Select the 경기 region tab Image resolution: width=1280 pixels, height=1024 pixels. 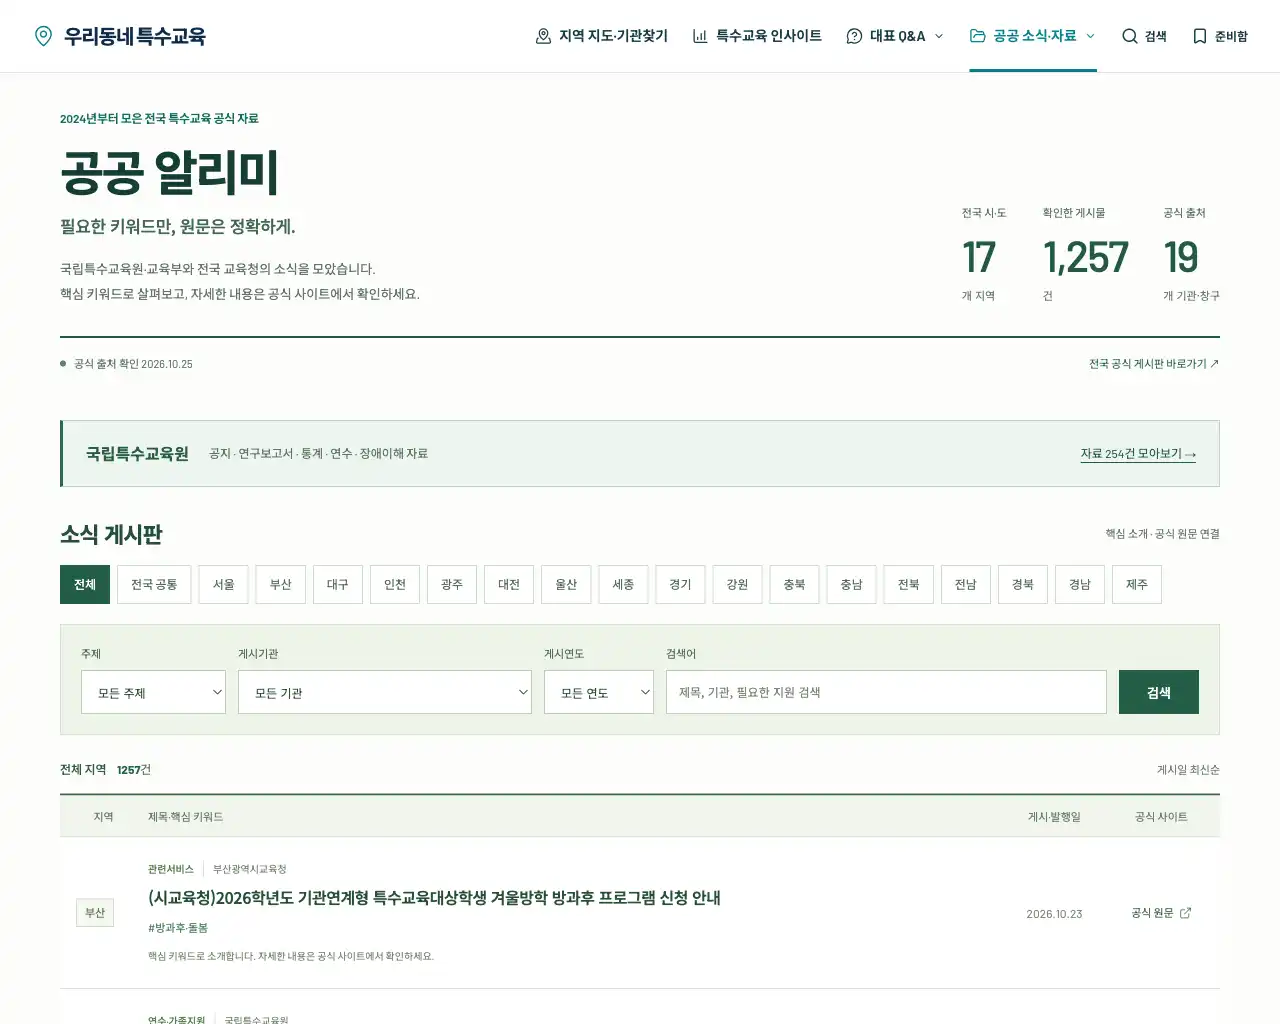[680, 584]
